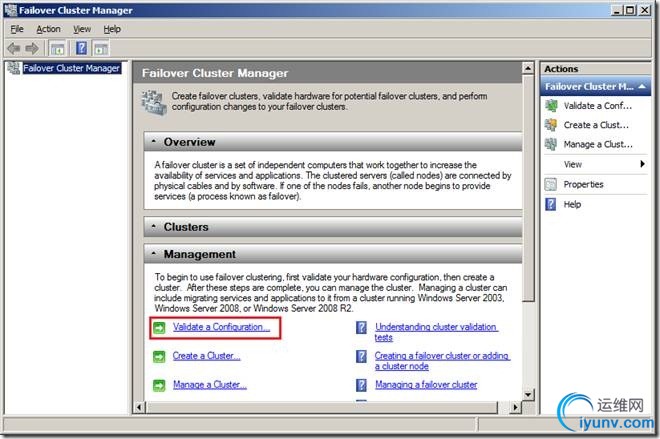Viewport: 660px width, 439px height.
Task: Click the Back arrow toolbar icon
Action: (14, 48)
